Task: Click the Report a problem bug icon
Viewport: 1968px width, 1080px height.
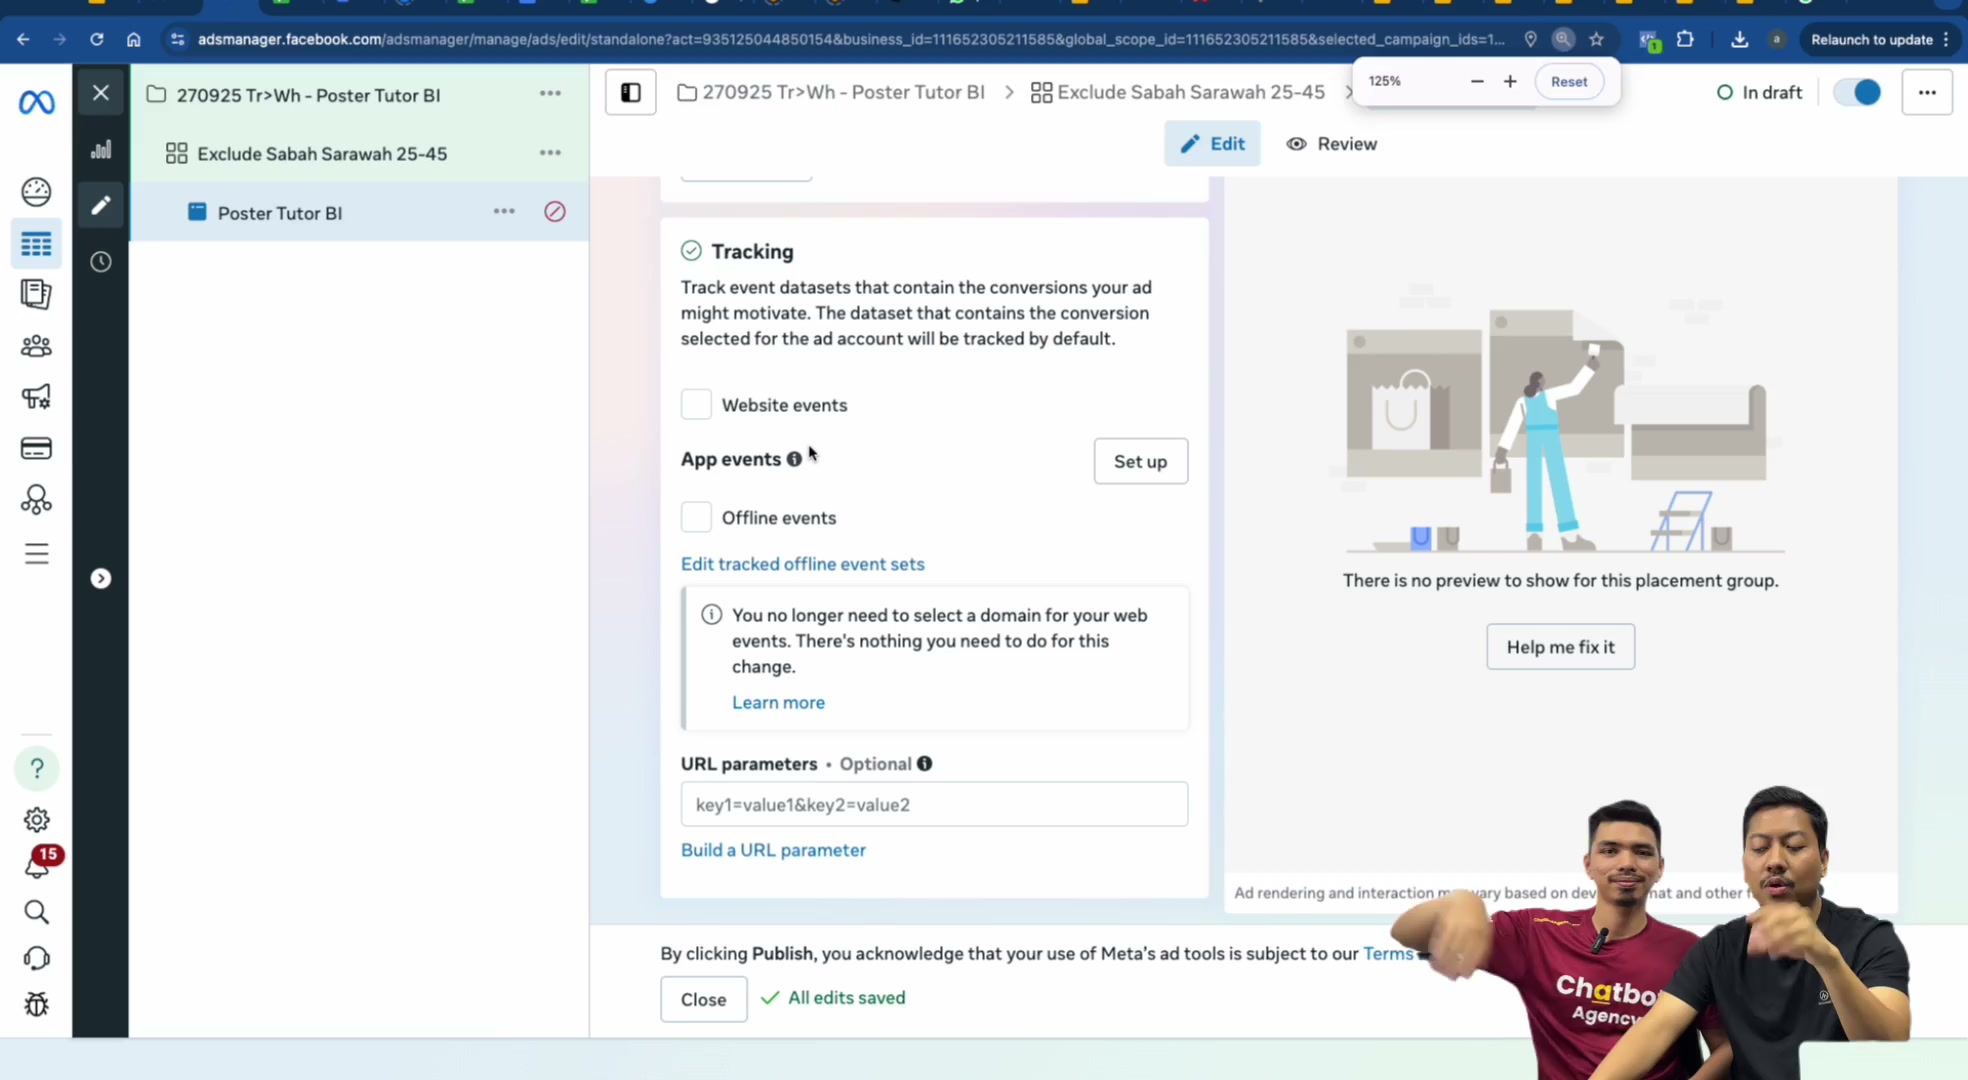Action: (x=37, y=1004)
